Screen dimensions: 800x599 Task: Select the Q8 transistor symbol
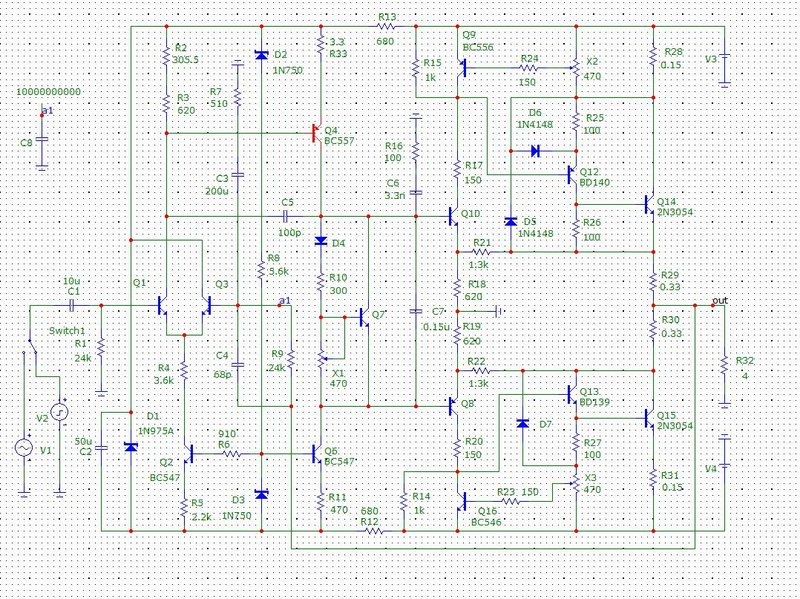[x=453, y=406]
